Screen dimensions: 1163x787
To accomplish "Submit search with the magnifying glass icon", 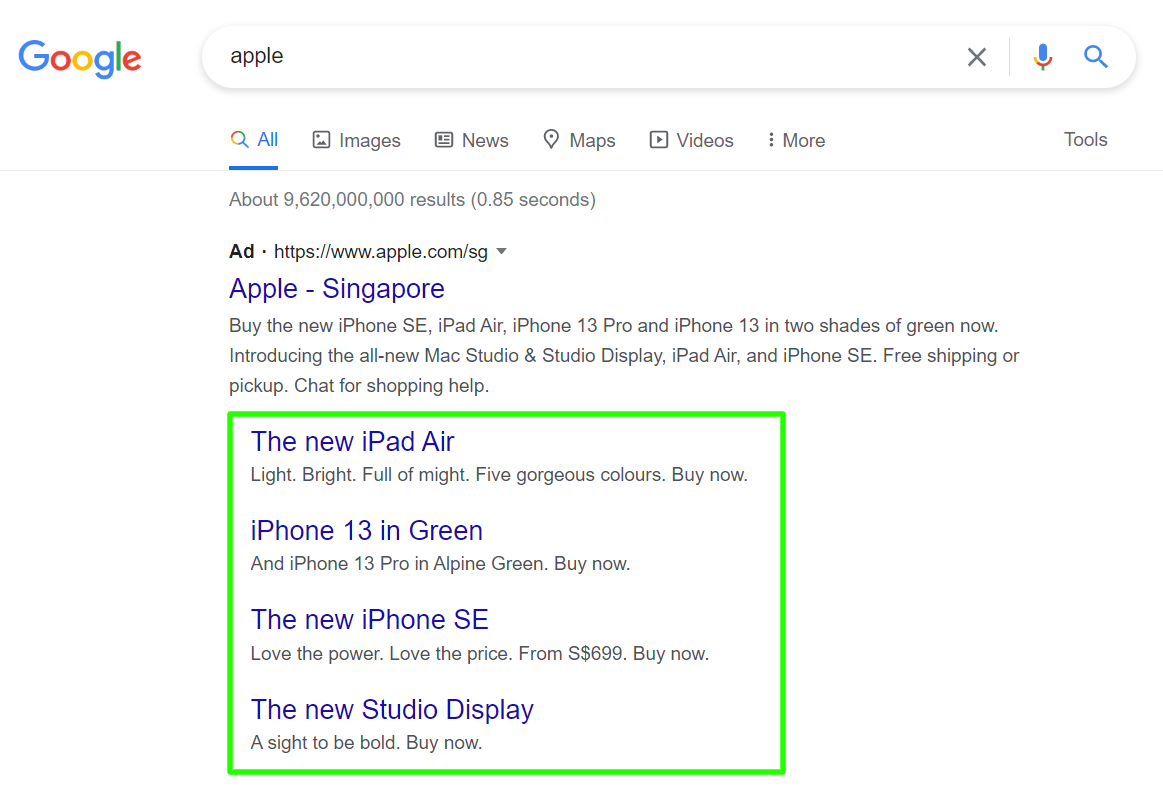I will pyautogui.click(x=1096, y=56).
